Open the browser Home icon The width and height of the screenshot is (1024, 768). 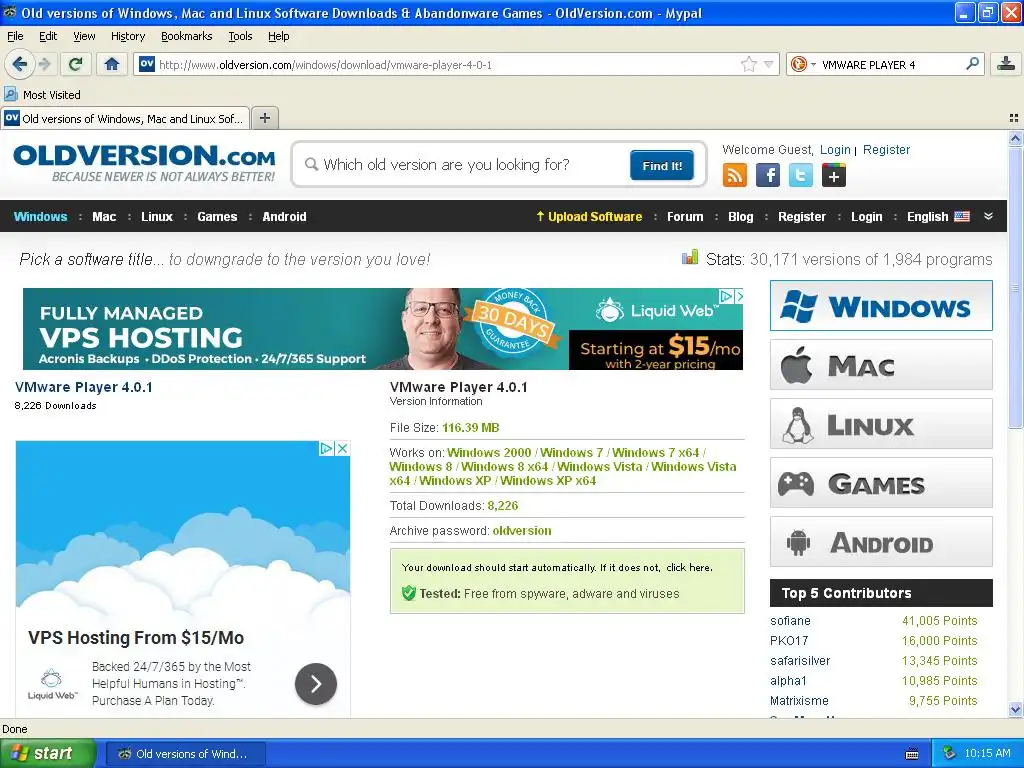pos(112,64)
